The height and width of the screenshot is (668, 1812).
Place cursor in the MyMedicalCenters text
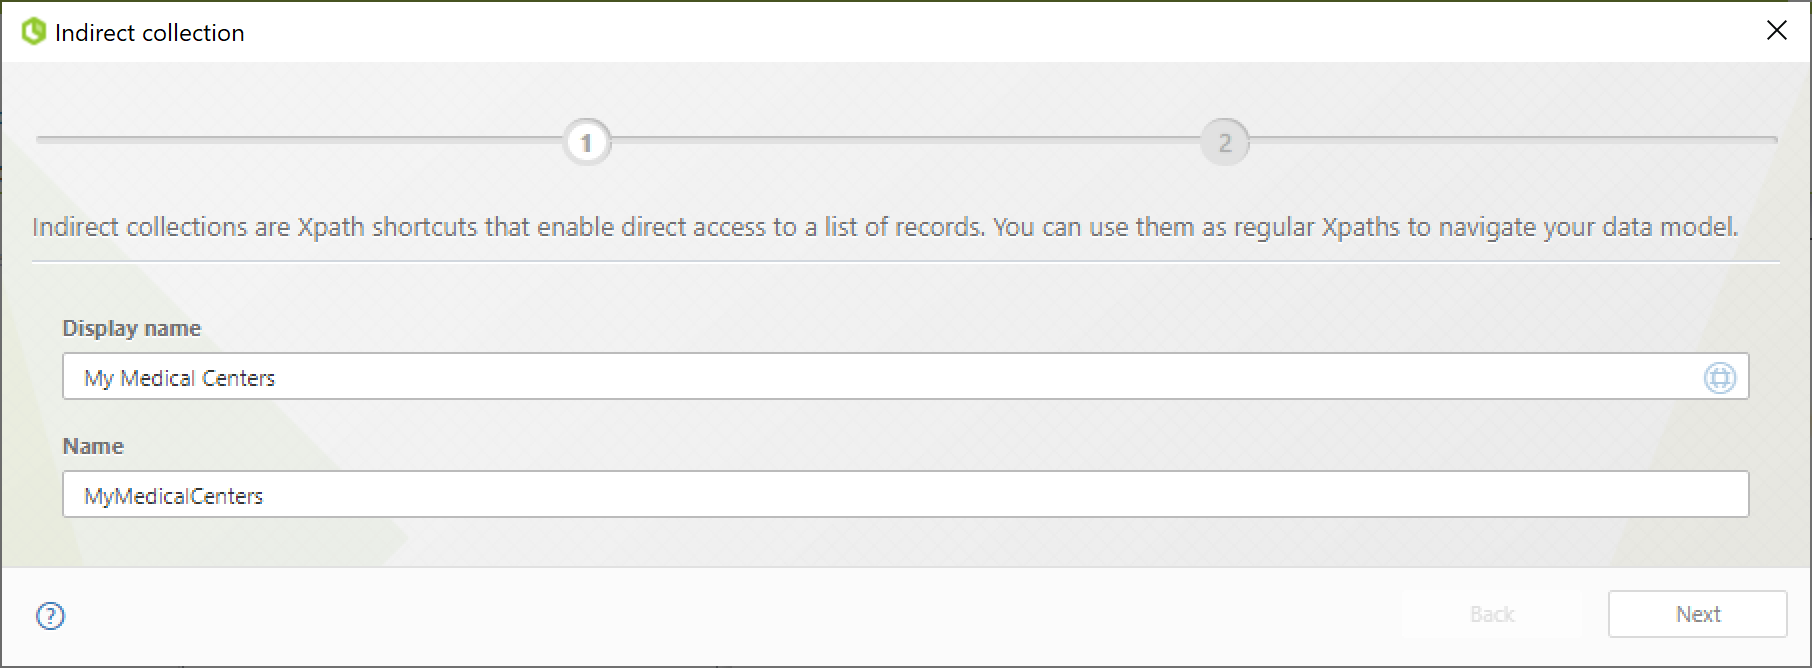[x=173, y=496]
